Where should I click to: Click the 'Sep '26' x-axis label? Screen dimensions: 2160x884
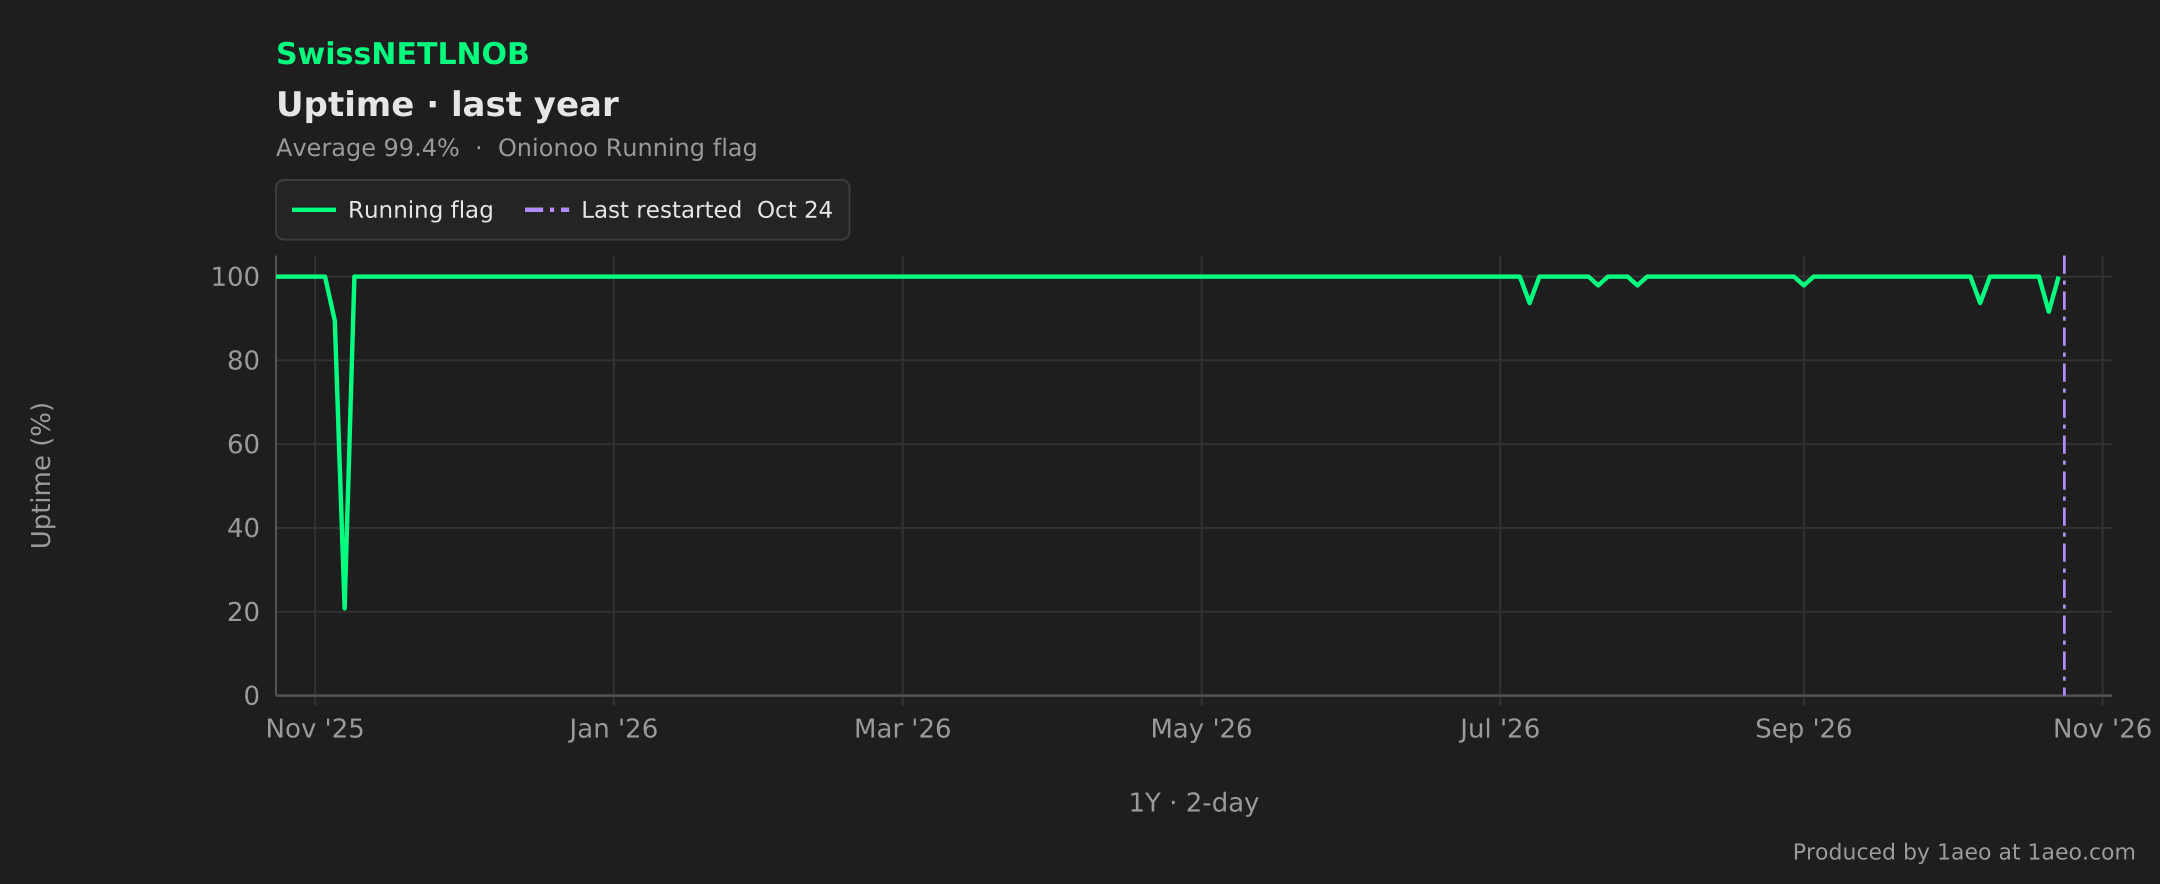coord(1803,729)
